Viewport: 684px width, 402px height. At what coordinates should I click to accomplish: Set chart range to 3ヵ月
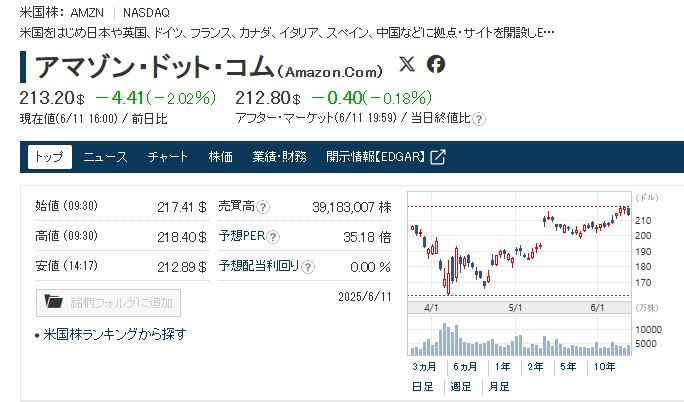(x=424, y=367)
